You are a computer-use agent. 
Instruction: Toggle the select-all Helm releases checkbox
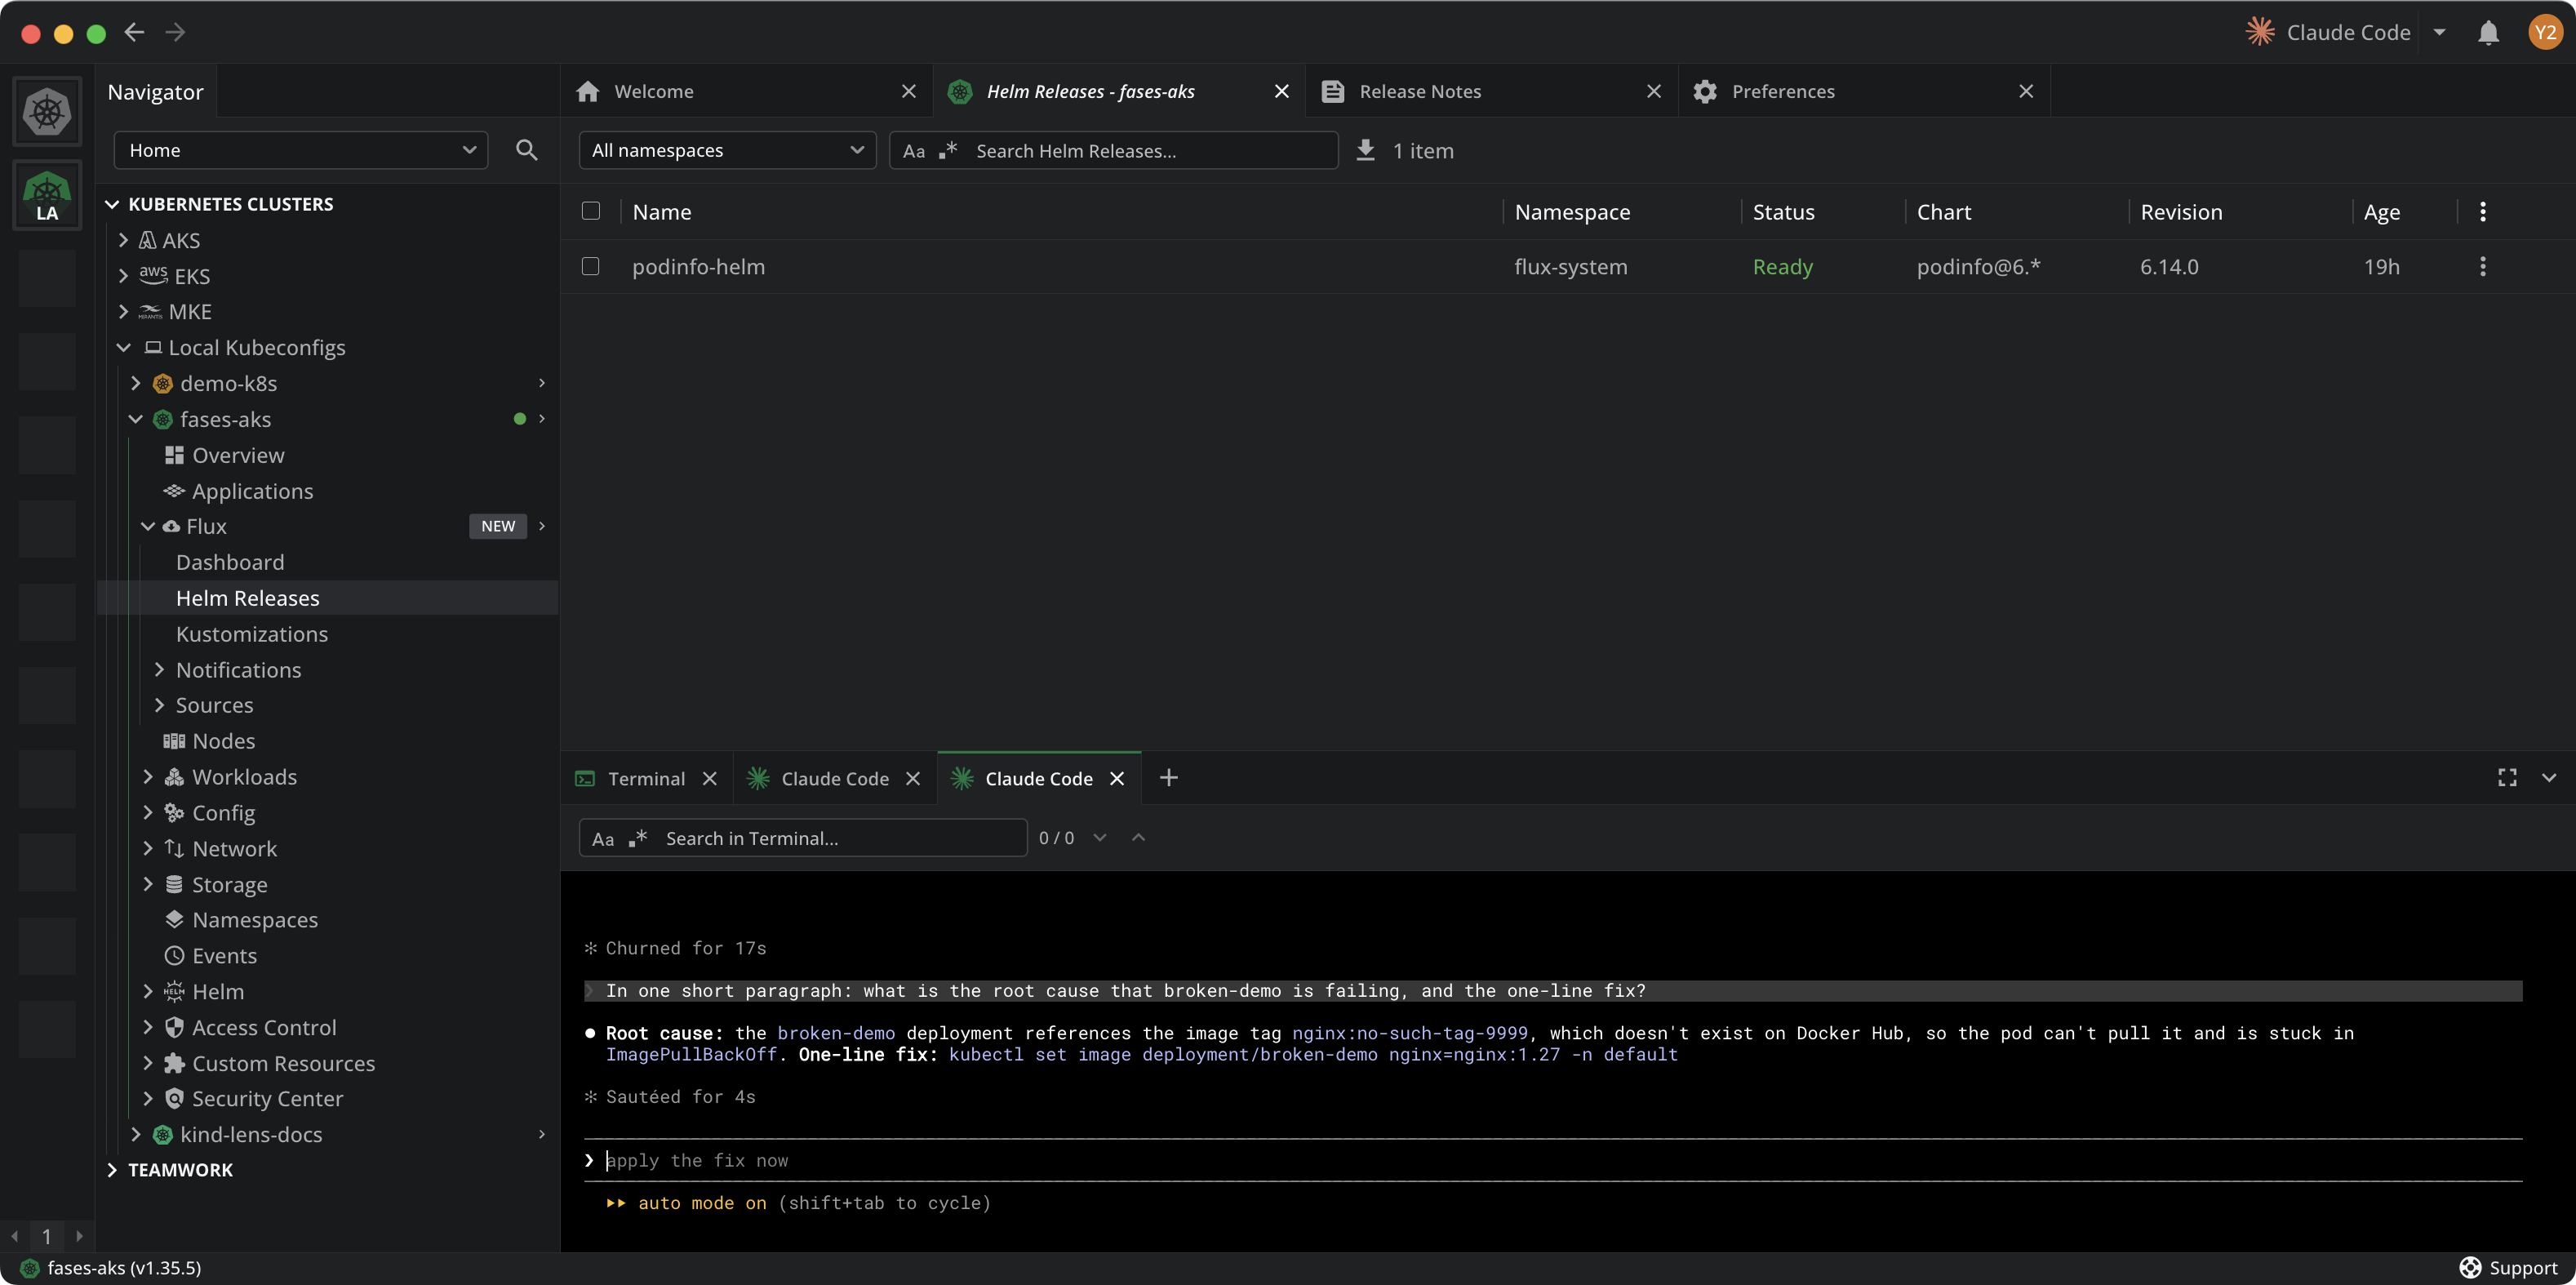(x=591, y=211)
